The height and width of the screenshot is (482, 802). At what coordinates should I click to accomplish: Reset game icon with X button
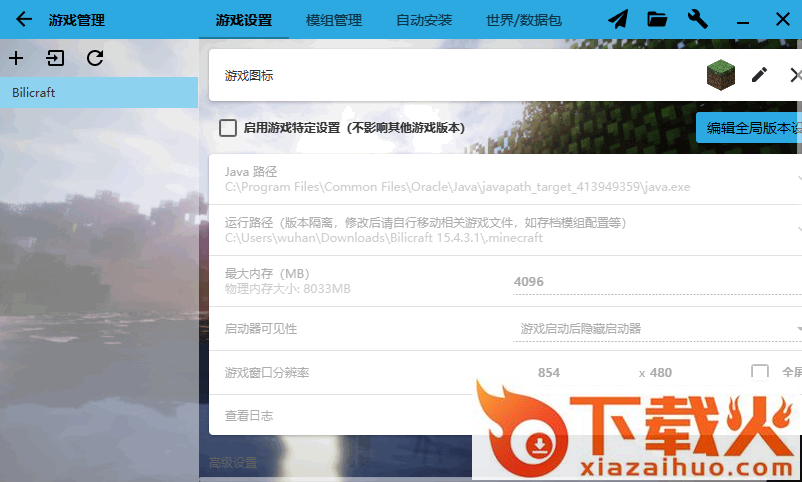[x=795, y=75]
